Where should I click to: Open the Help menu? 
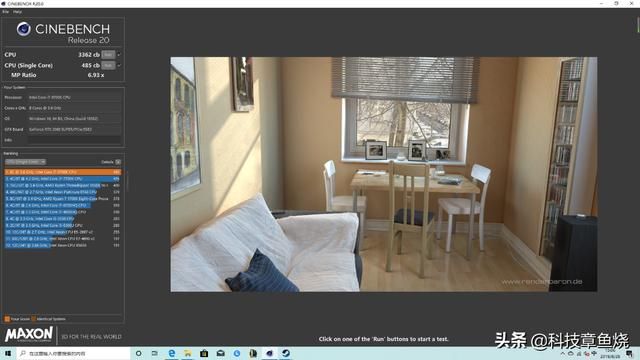[17, 12]
